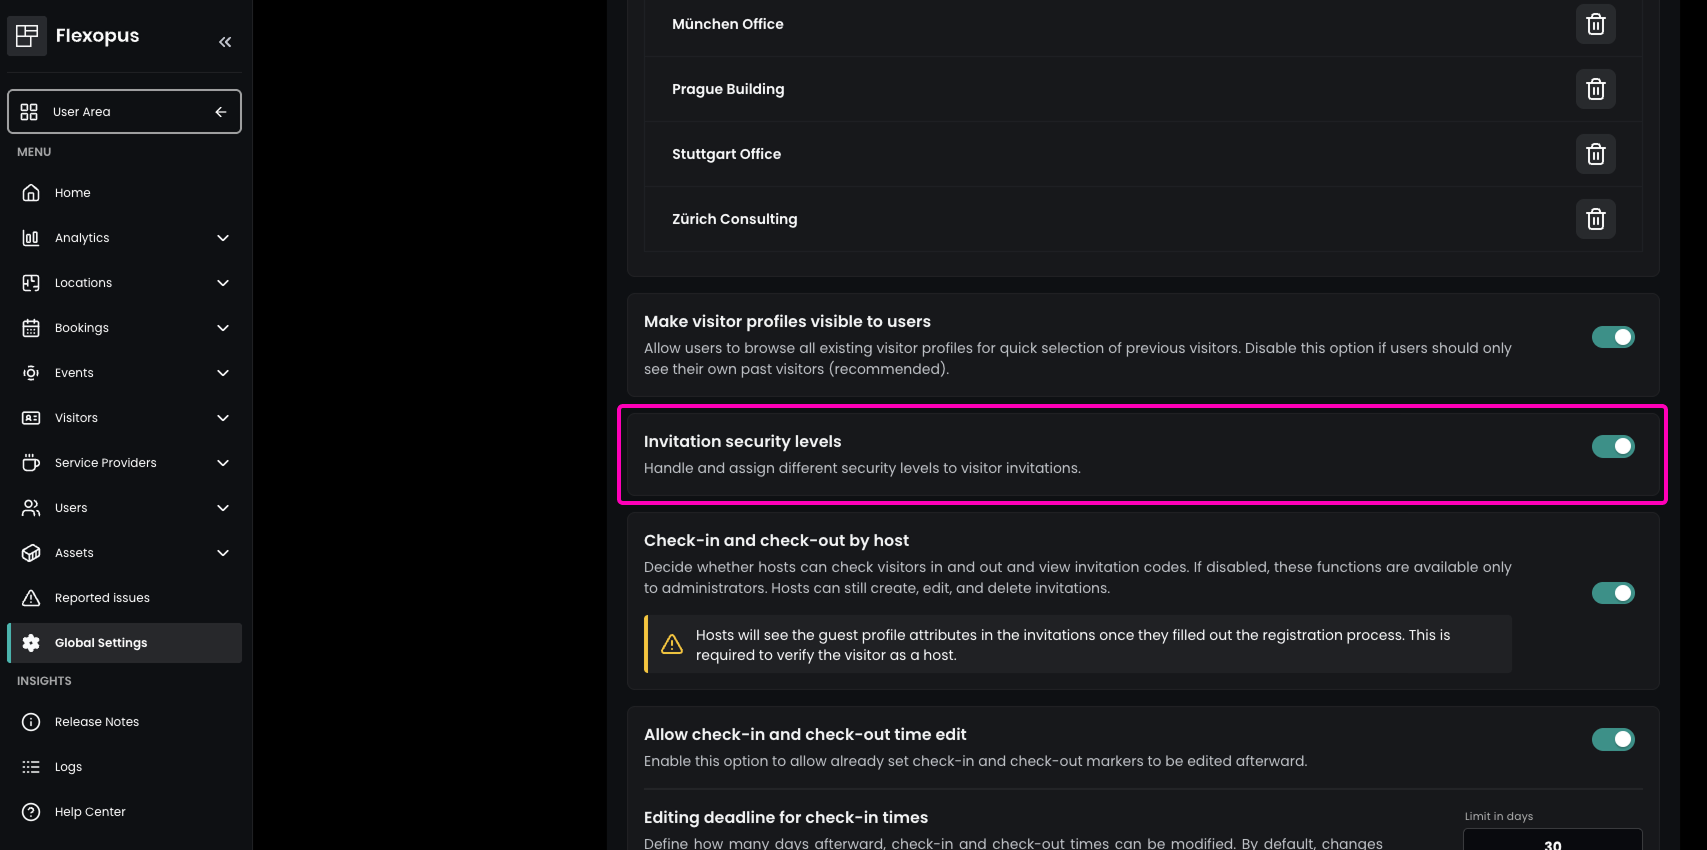
Task: Open the Home menu item
Action: coord(72,193)
